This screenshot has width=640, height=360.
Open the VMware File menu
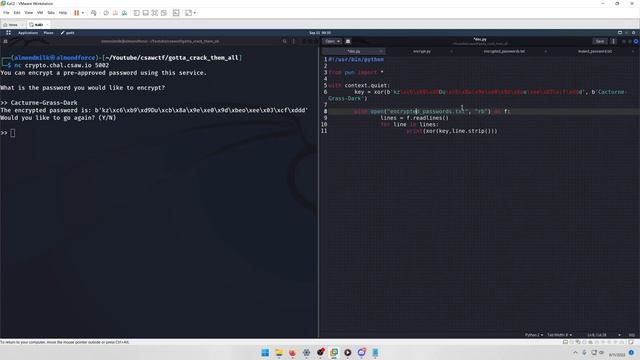tap(6, 13)
